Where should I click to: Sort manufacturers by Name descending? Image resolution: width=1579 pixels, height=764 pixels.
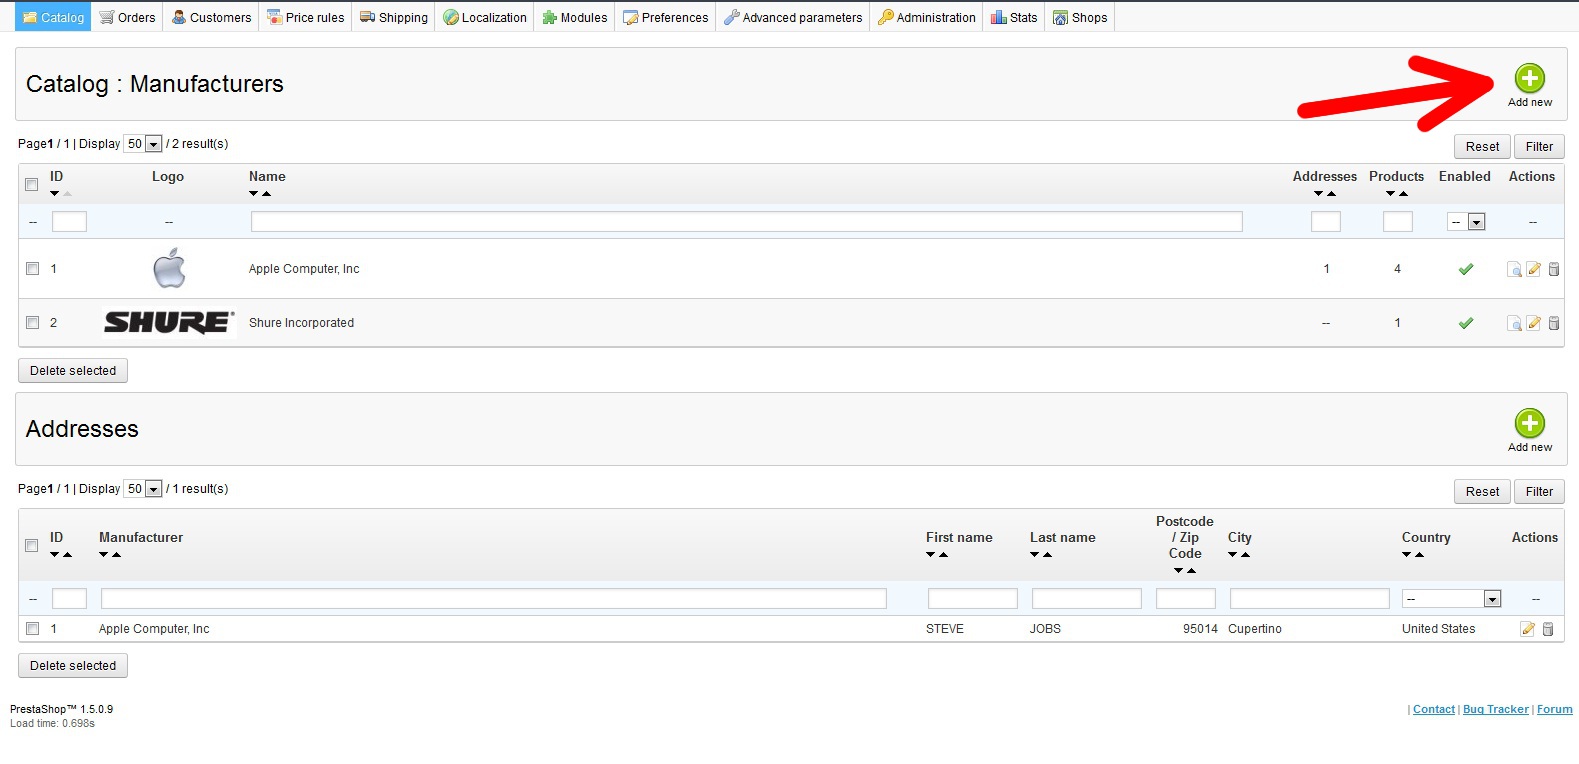pos(254,194)
